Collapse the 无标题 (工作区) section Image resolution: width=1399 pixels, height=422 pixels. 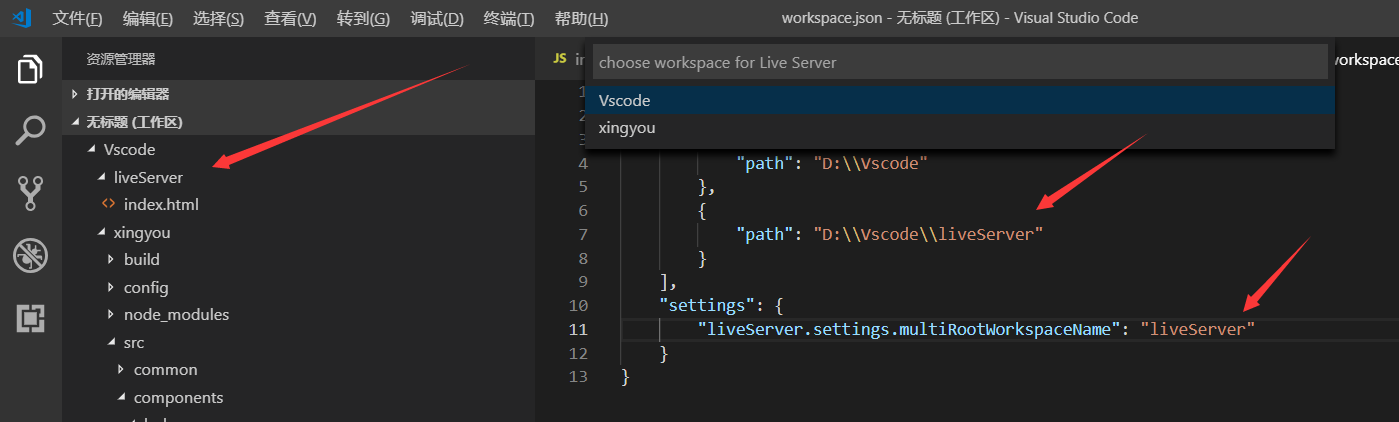(298, 122)
